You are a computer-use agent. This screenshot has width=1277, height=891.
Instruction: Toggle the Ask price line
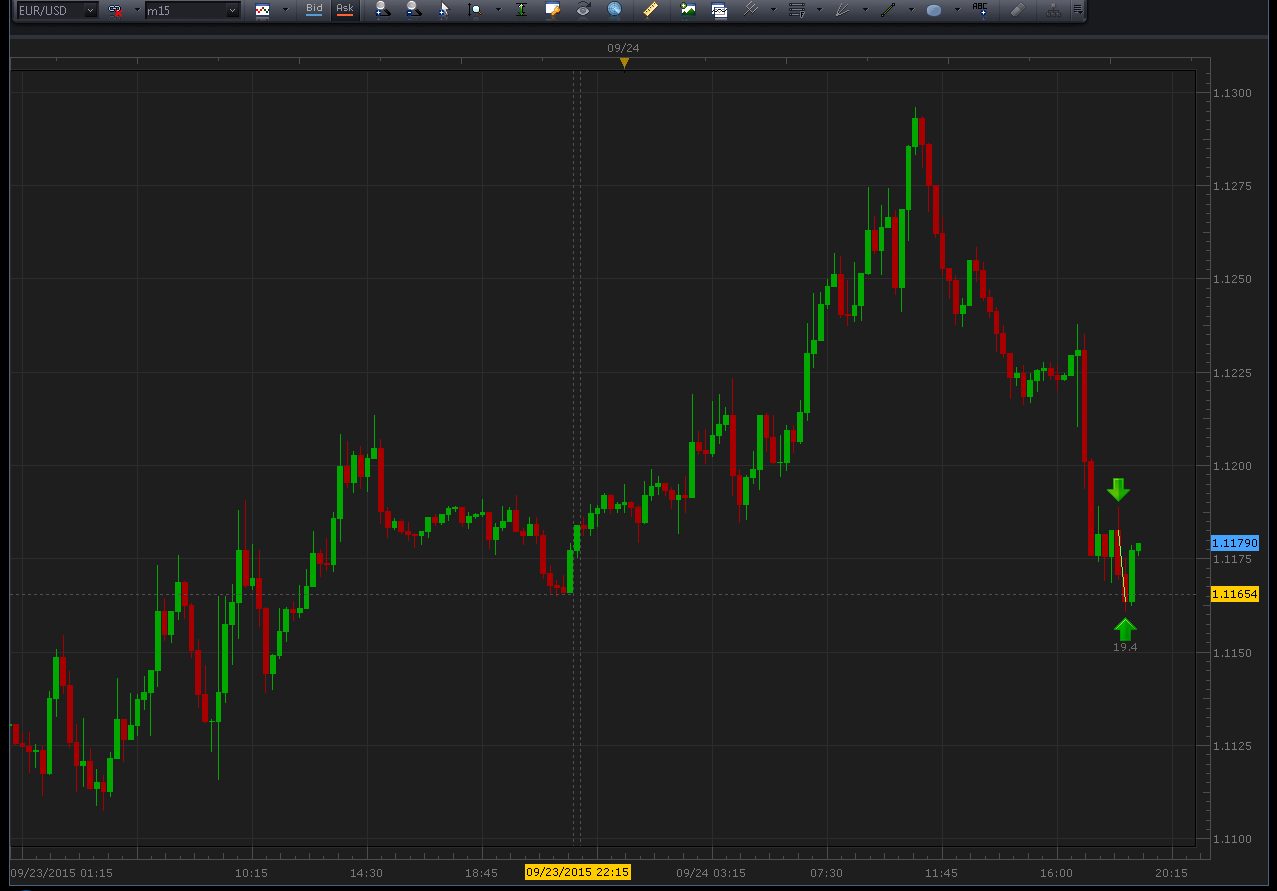point(345,10)
